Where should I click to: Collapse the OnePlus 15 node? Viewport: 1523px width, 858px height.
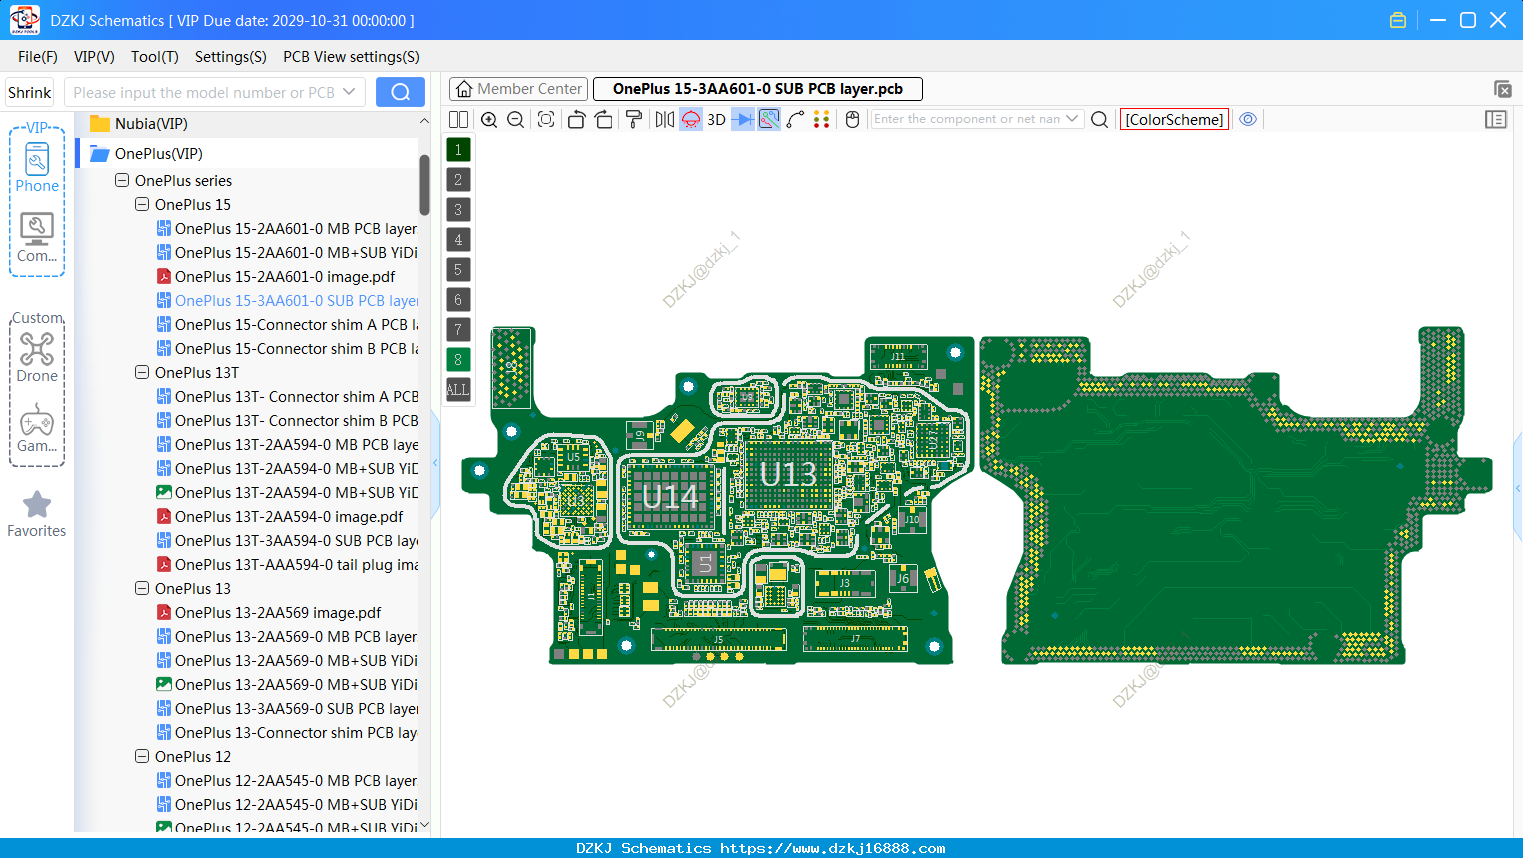click(142, 205)
